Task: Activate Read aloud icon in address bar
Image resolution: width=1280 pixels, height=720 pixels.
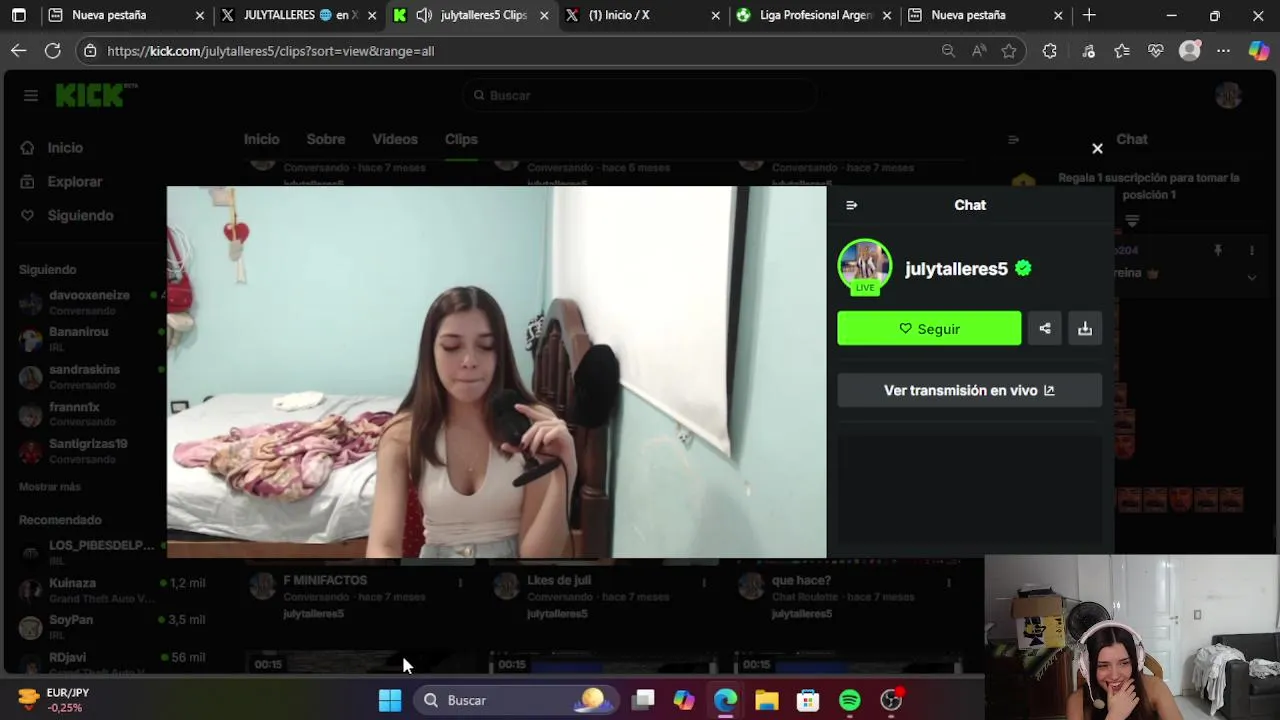Action: pos(979,50)
